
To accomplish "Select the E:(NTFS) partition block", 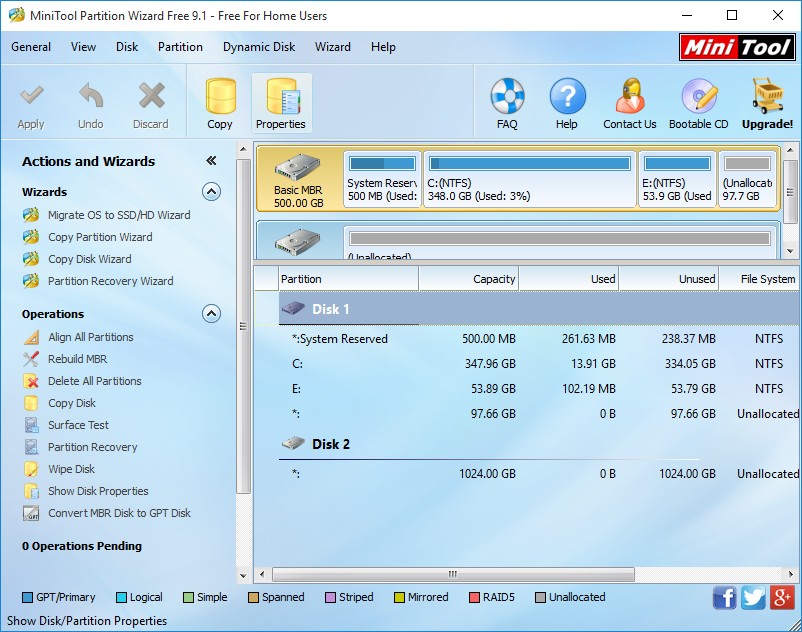I will [677, 179].
